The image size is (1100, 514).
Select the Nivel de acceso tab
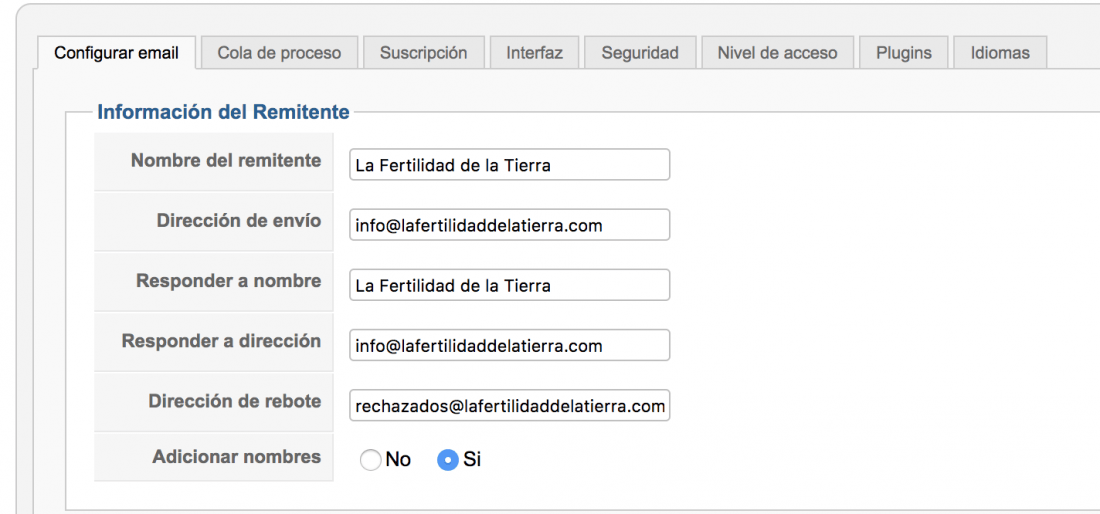(777, 53)
